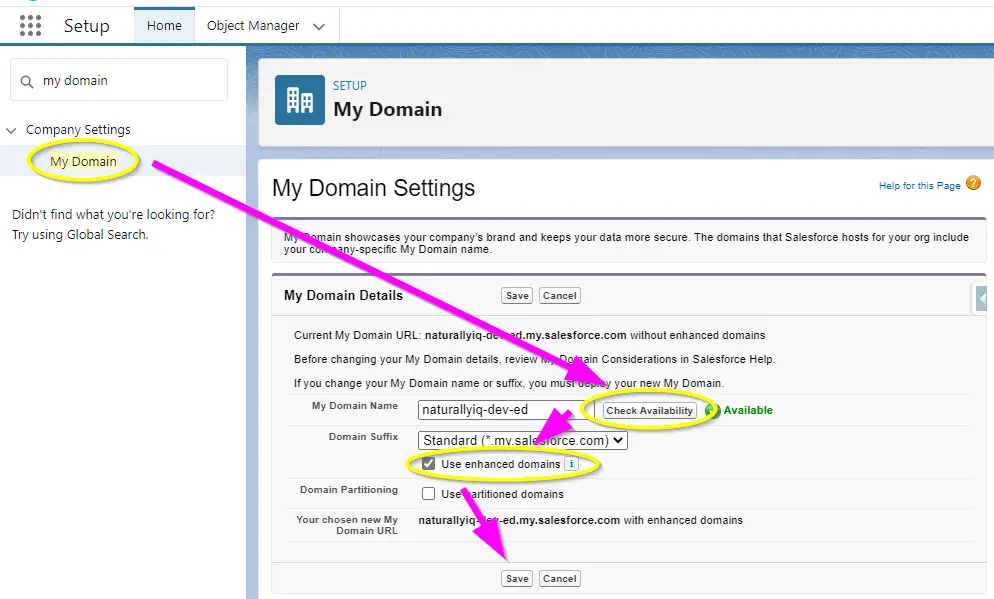
Task: Uncheck Use enhanced domains checkbox
Action: (x=429, y=464)
